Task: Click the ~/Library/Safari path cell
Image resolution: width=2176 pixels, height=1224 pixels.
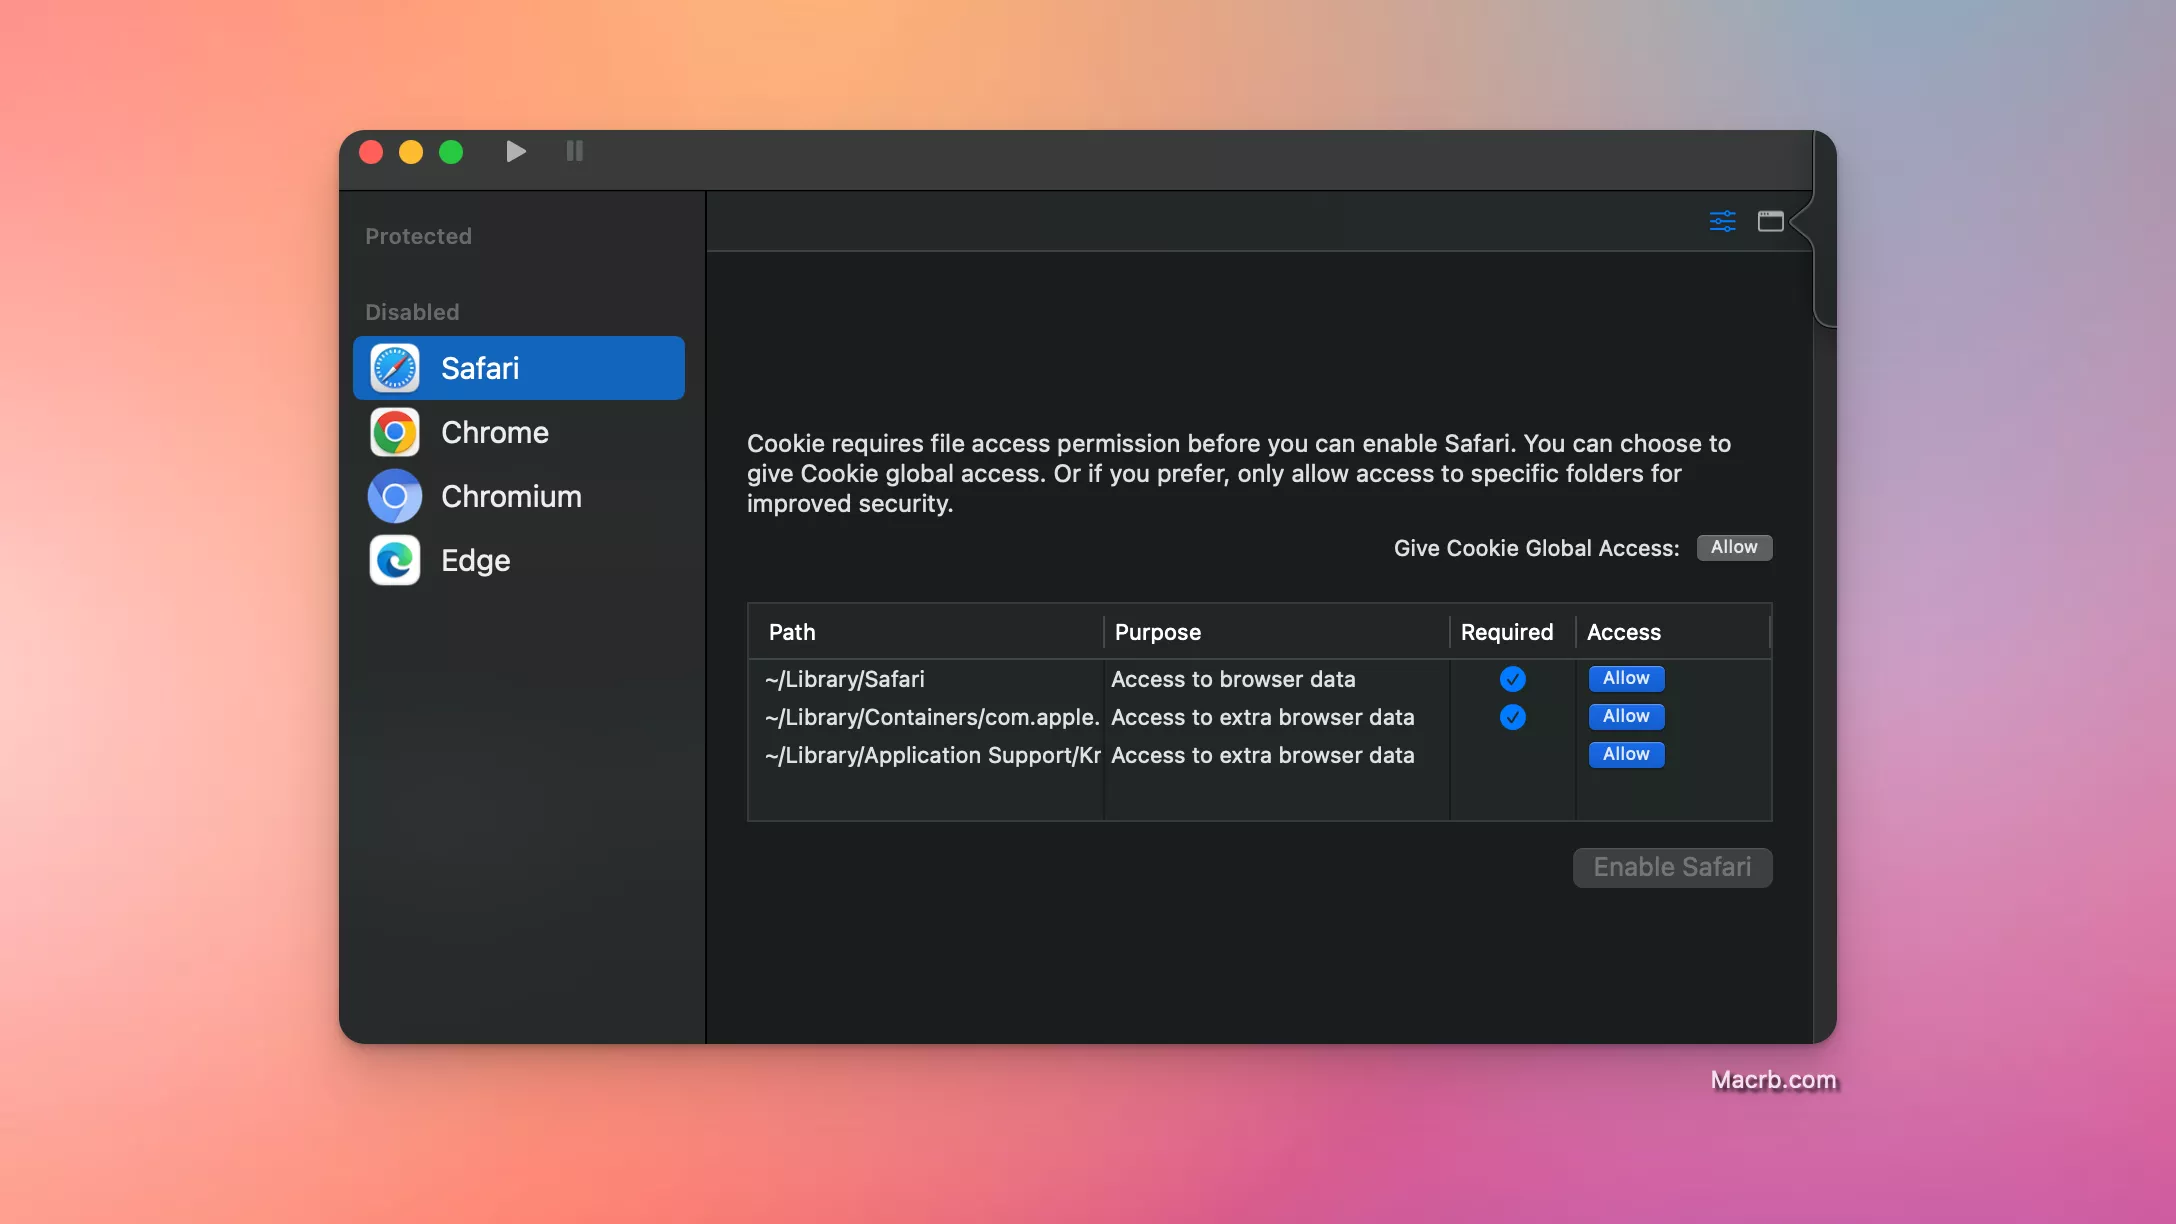Action: 845,679
